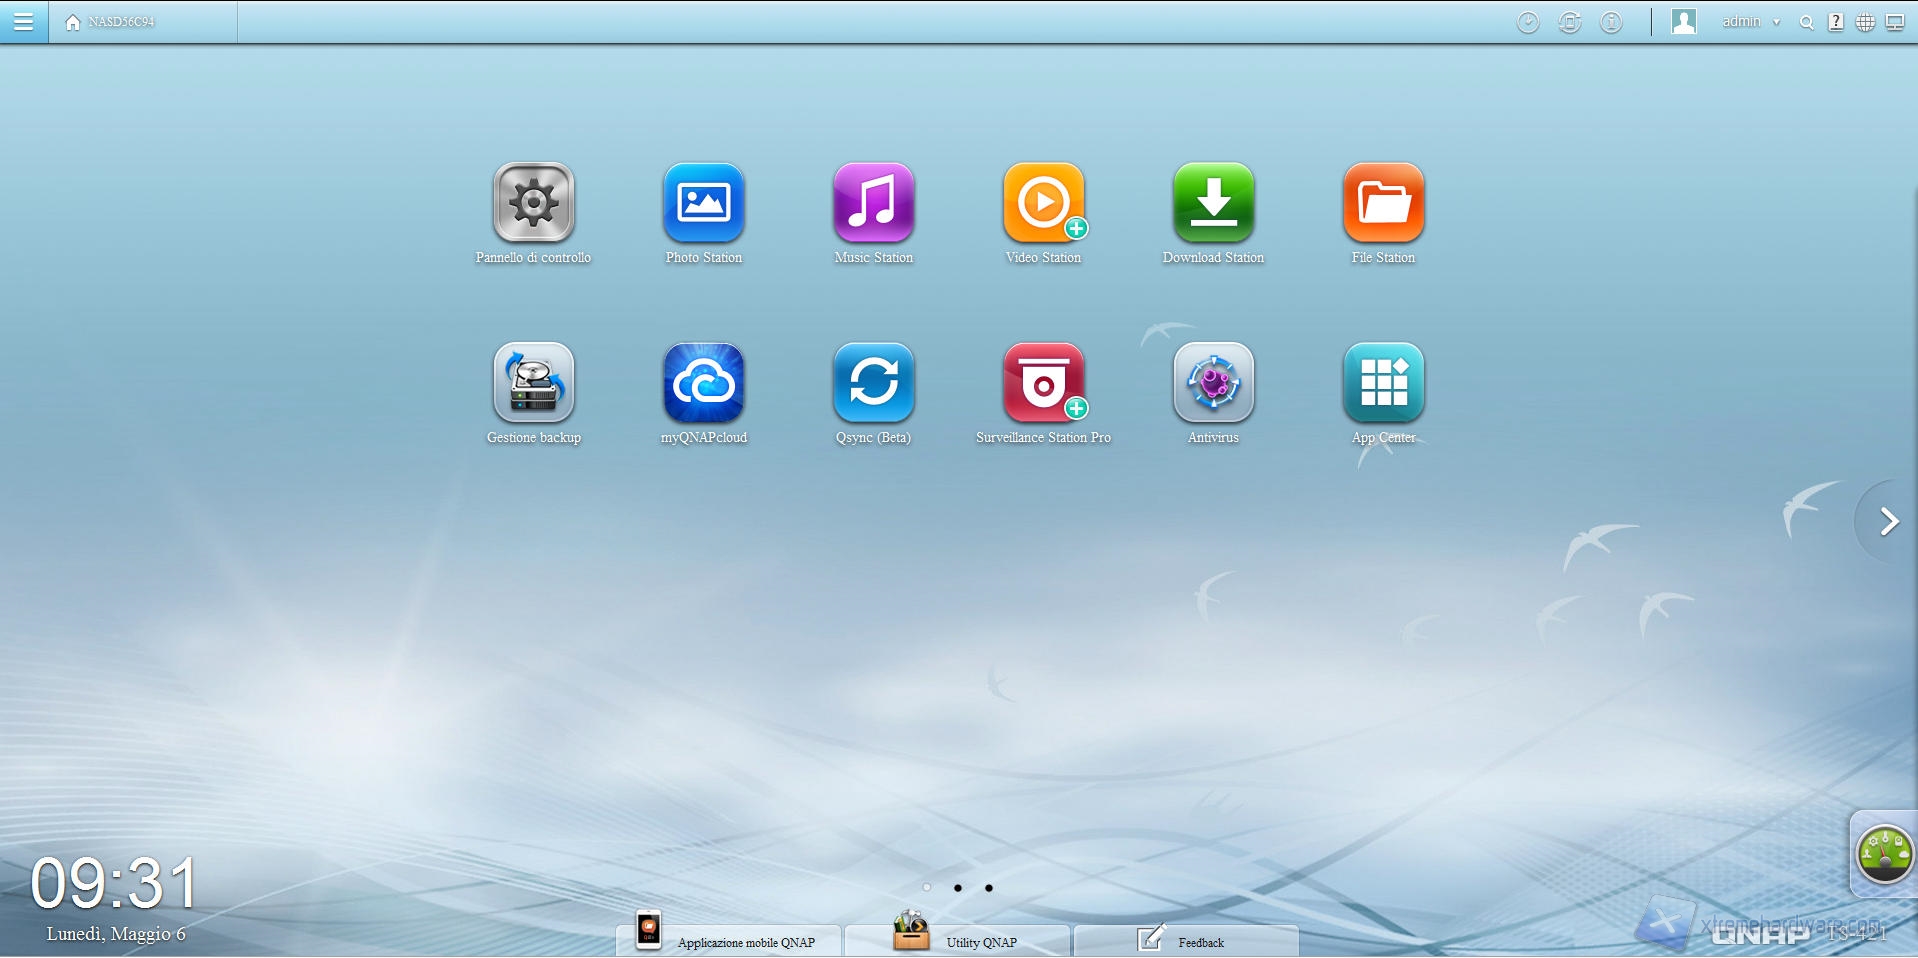1918x958 pixels.
Task: Open Music Station
Action: (873, 203)
